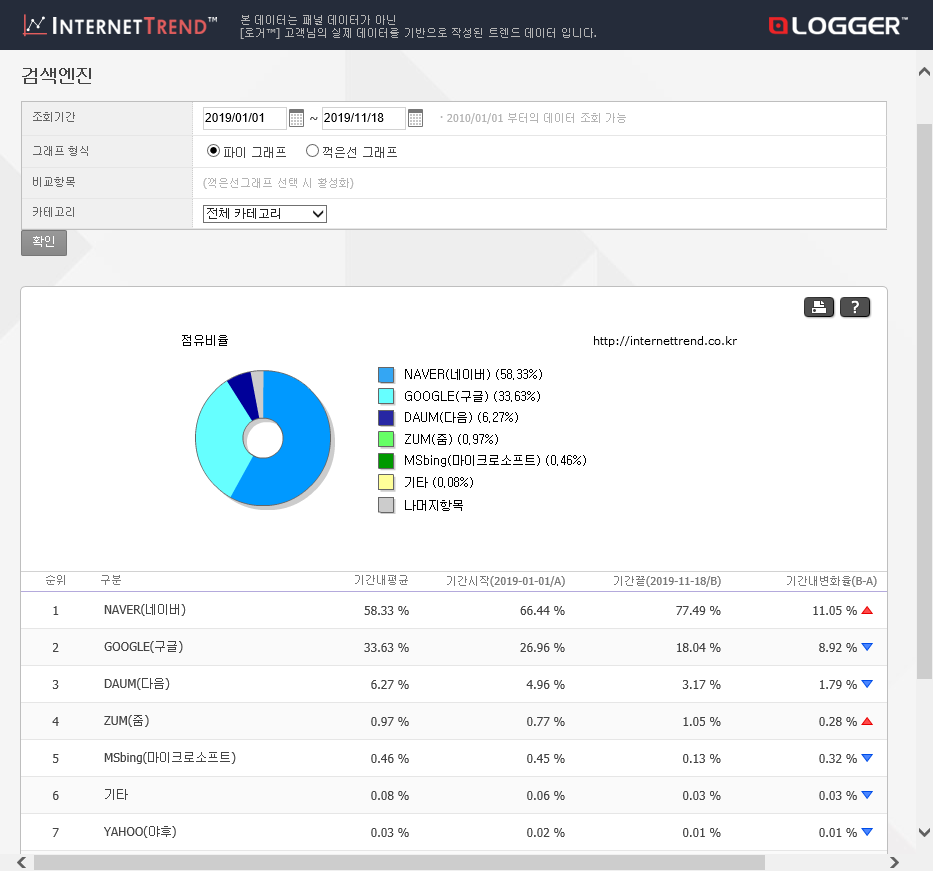
Task: Click the 기간내변화율(B-A) column header
Action: click(x=831, y=581)
